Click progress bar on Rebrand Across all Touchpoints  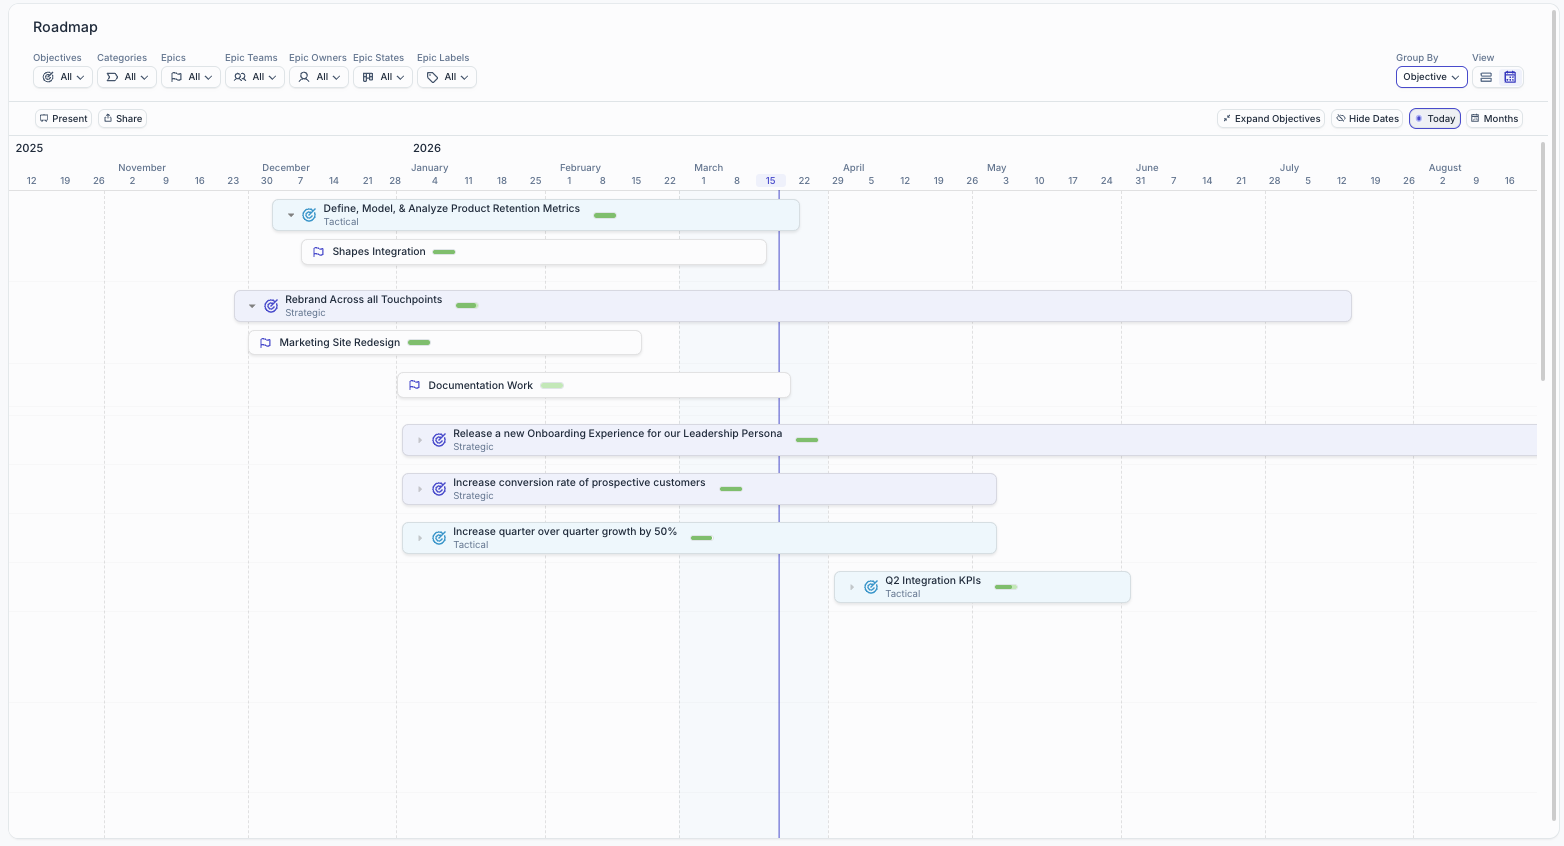pyautogui.click(x=467, y=306)
